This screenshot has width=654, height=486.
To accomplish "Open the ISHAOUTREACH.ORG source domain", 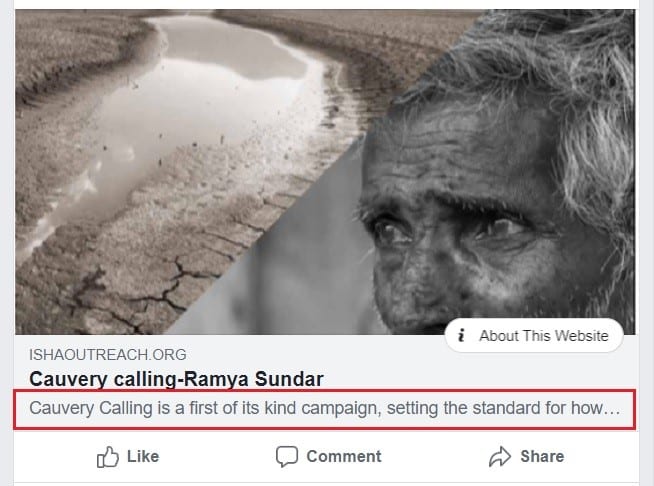I will click(x=108, y=355).
